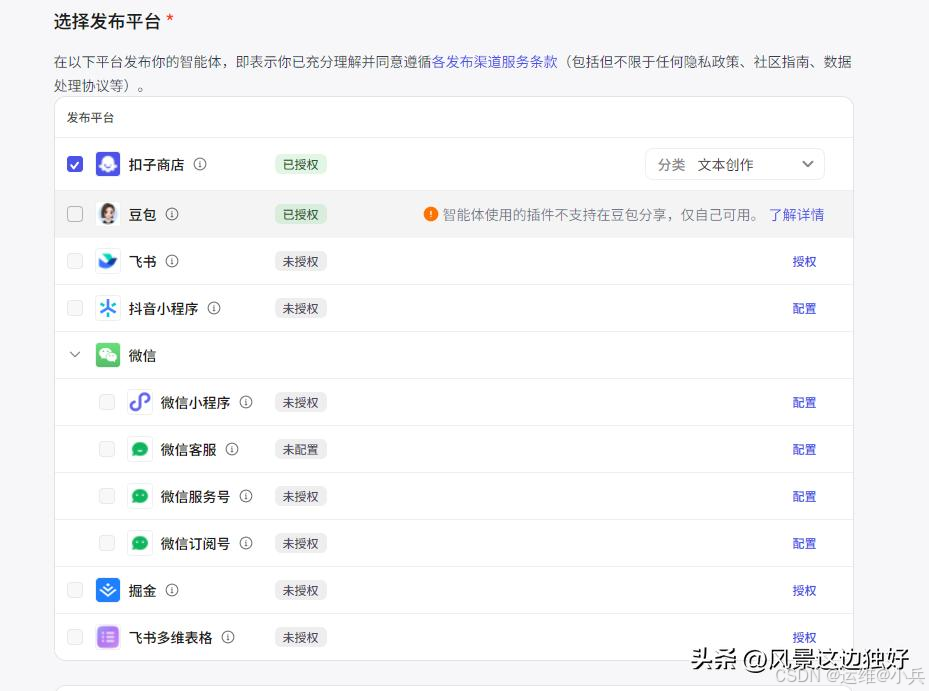Click the 了解详情 link for 豆包
929x691 pixels.
click(x=797, y=213)
